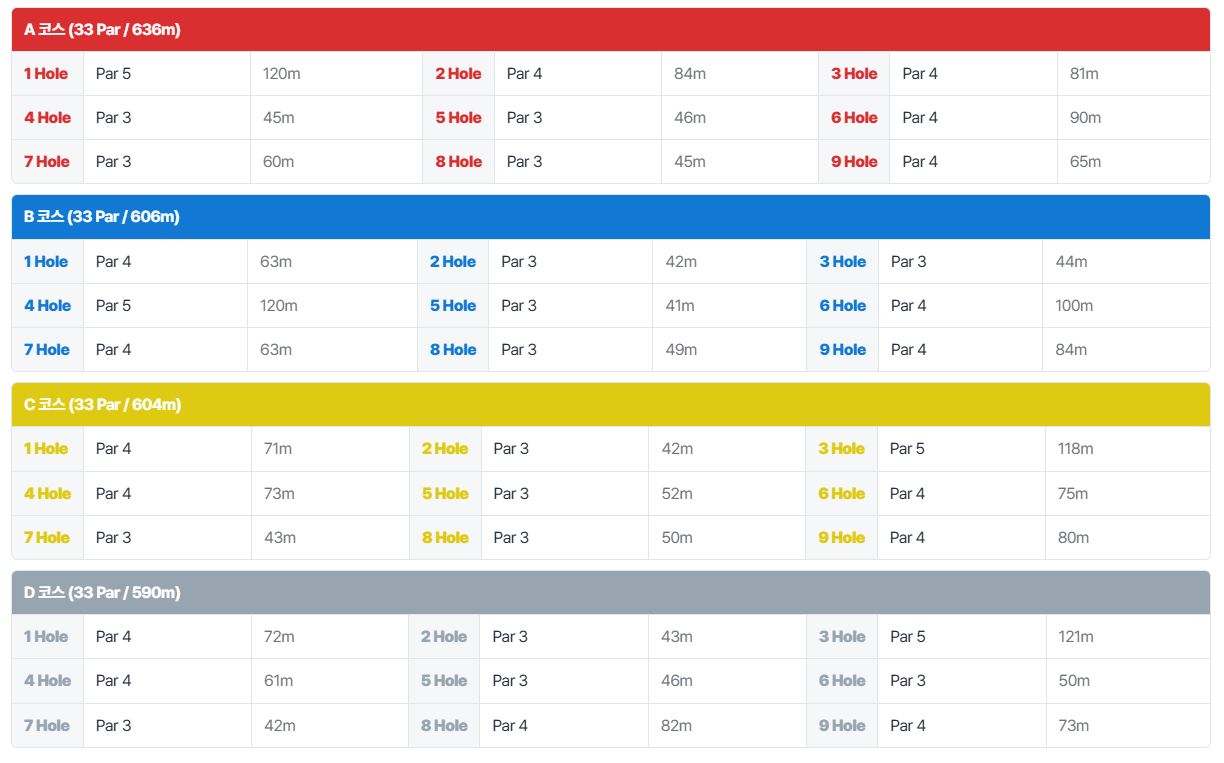Viewport: 1224px width, 763px height.
Task: Click the red A 코스 header bar
Action: click(x=611, y=29)
